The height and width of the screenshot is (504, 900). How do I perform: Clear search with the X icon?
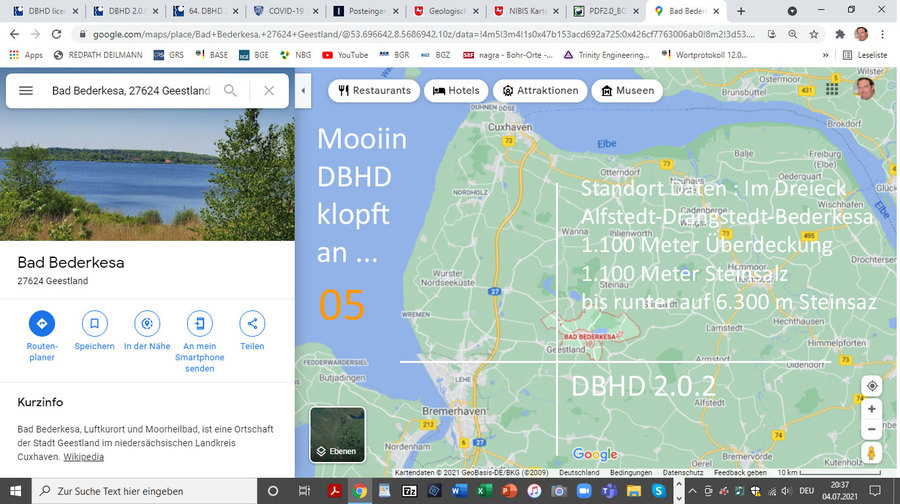tap(268, 91)
